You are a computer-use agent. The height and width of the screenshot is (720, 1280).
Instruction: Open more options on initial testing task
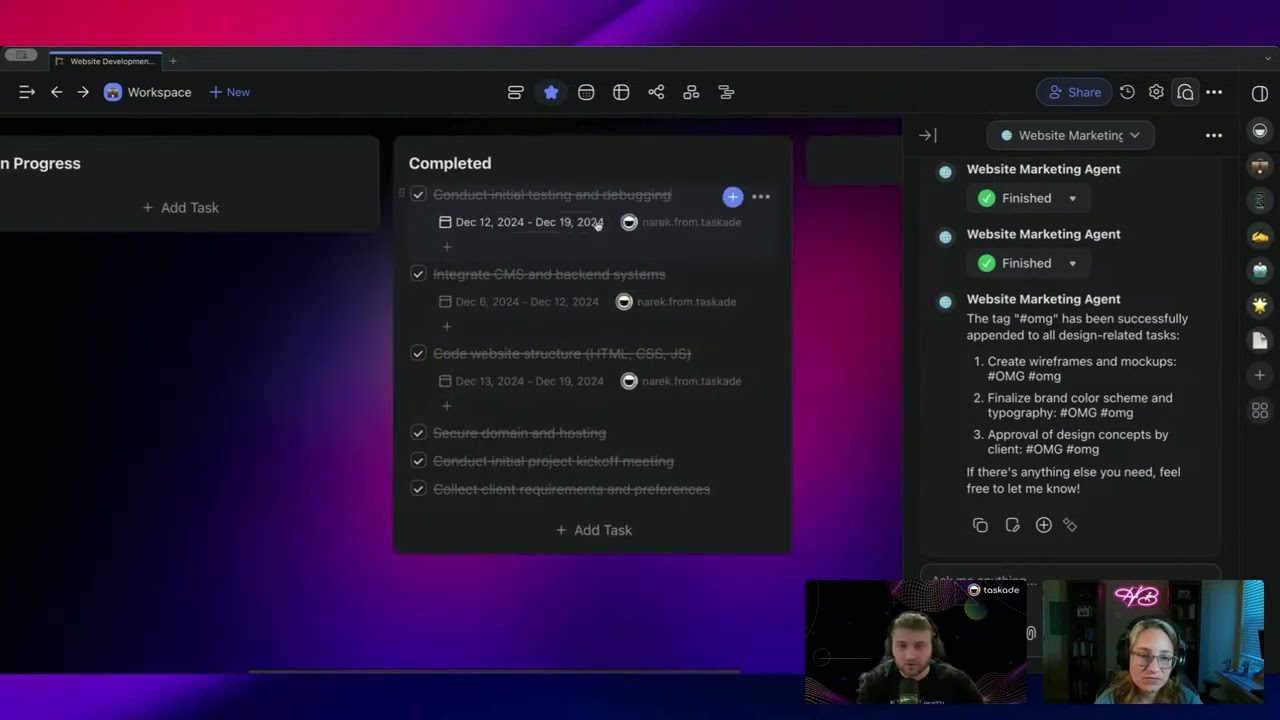coord(761,197)
